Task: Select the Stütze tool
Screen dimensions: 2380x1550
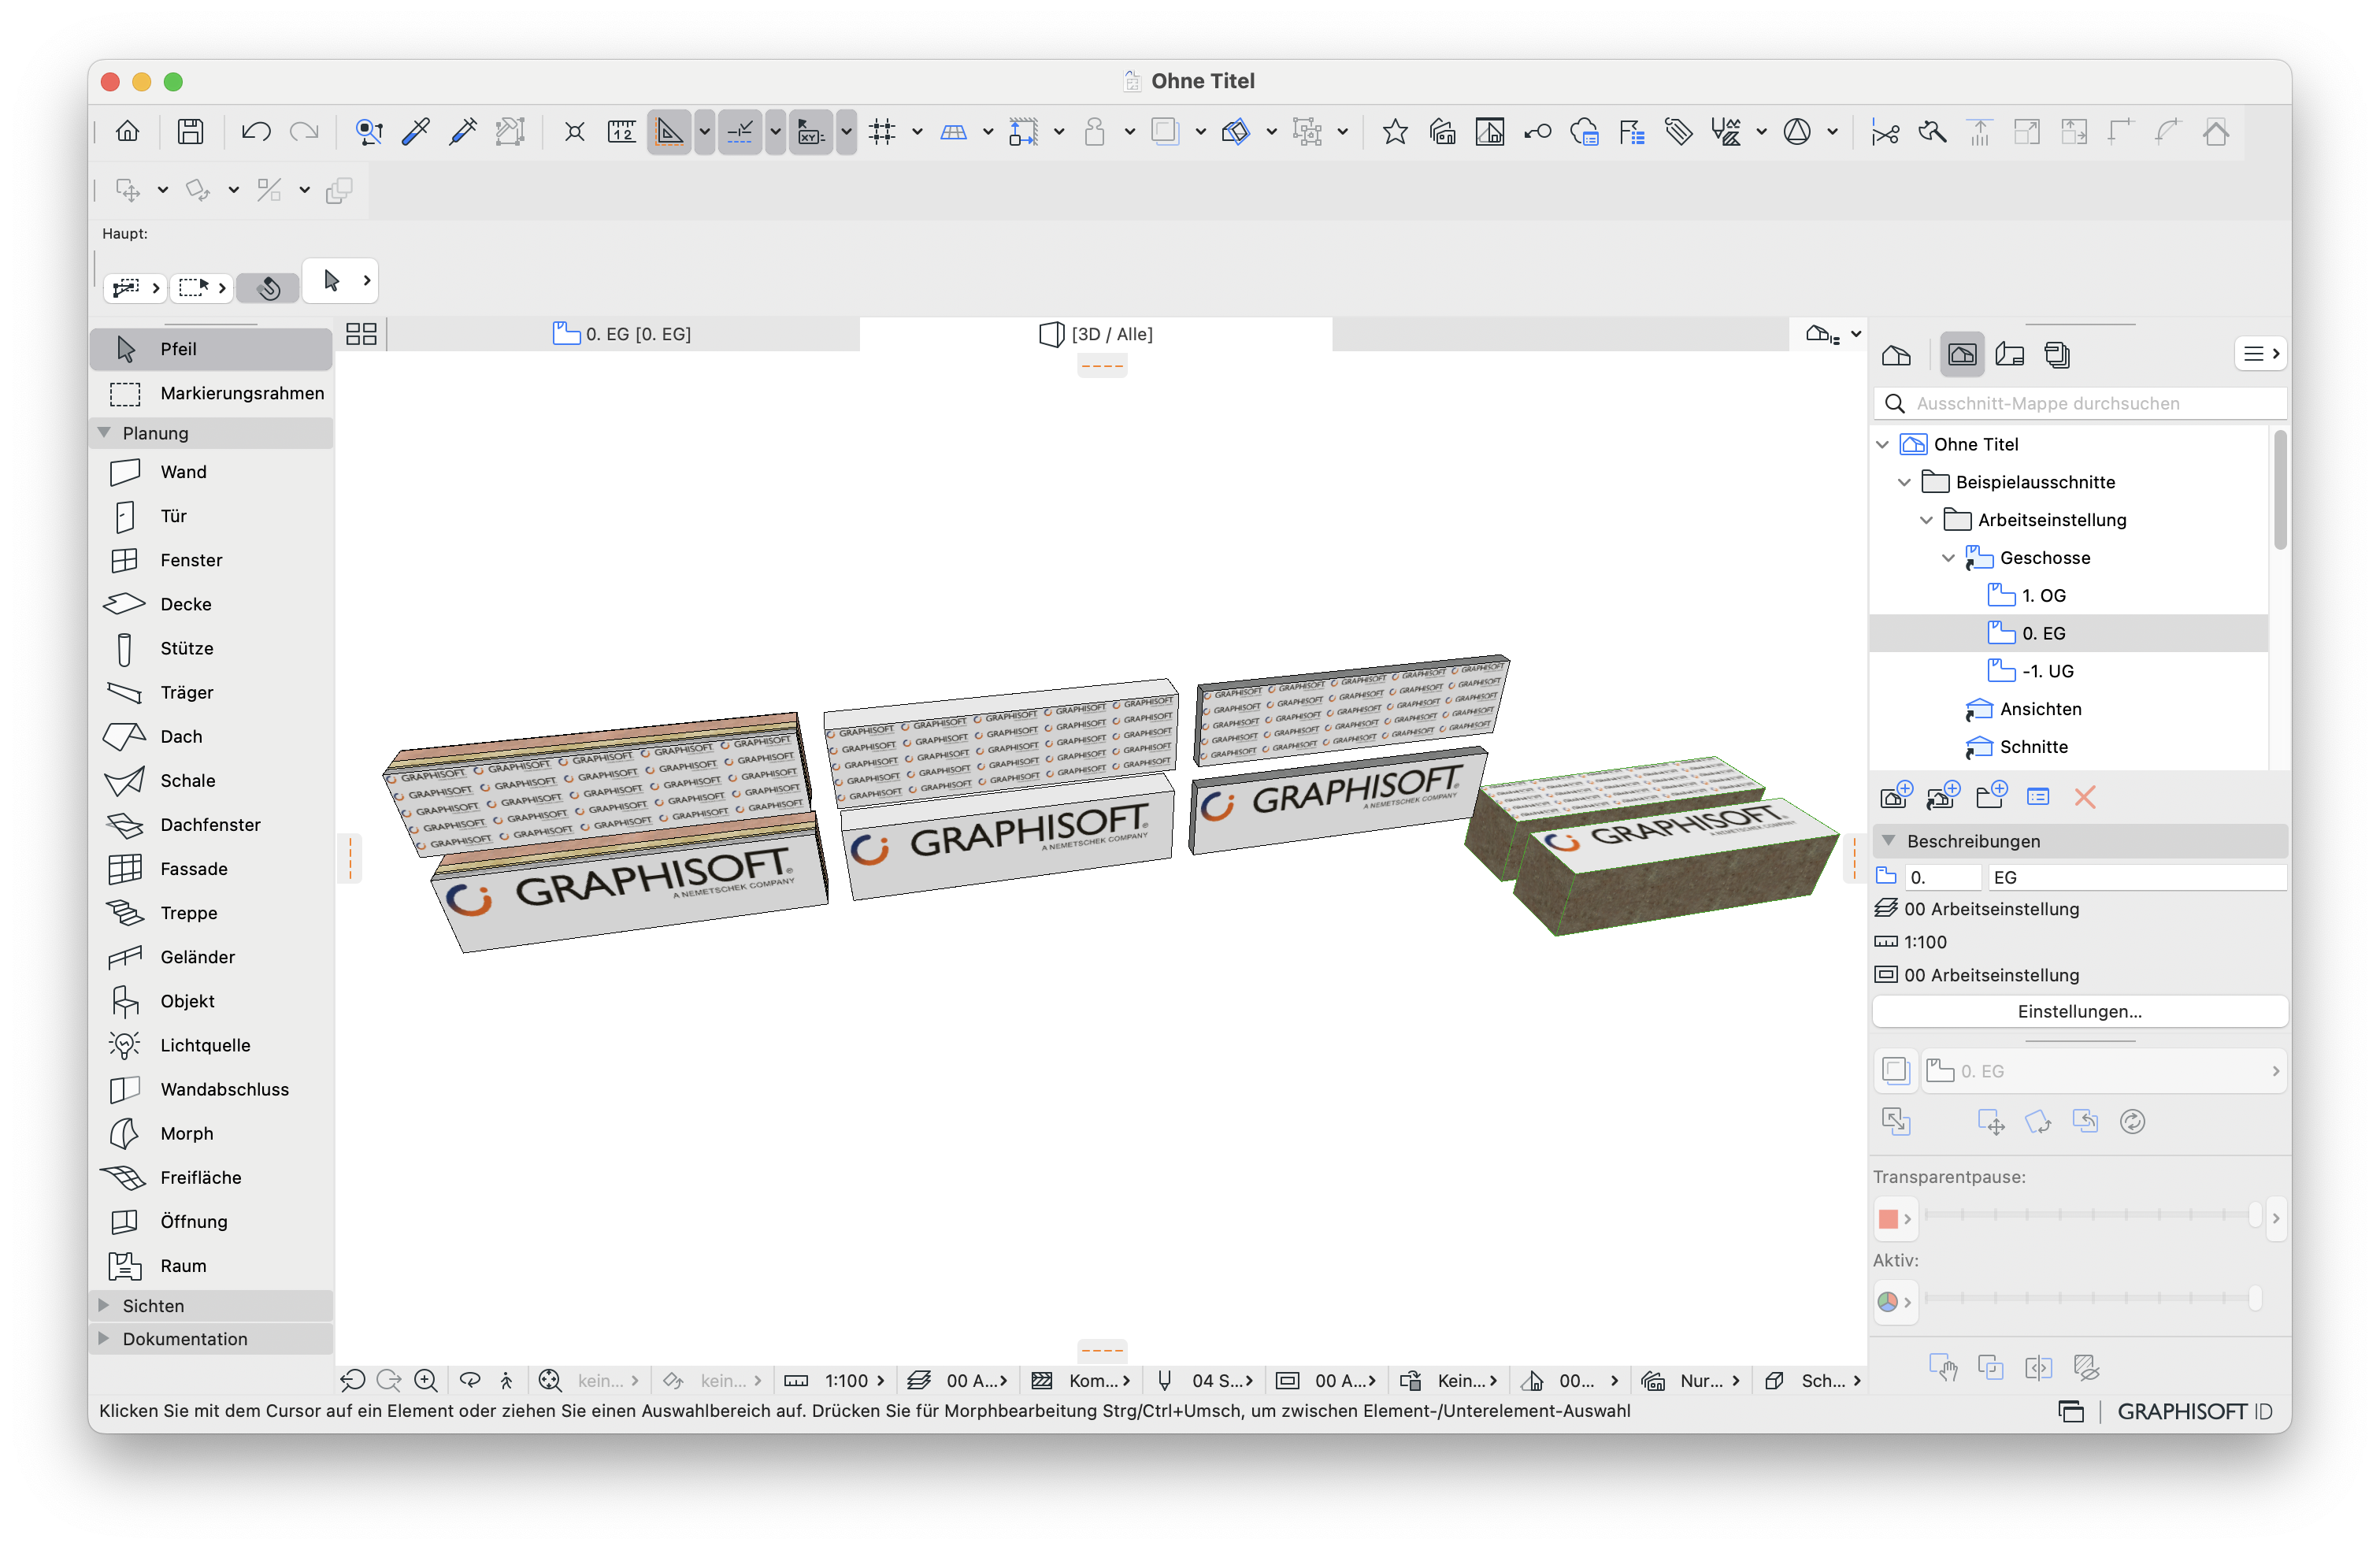Action: pyautogui.click(x=211, y=648)
